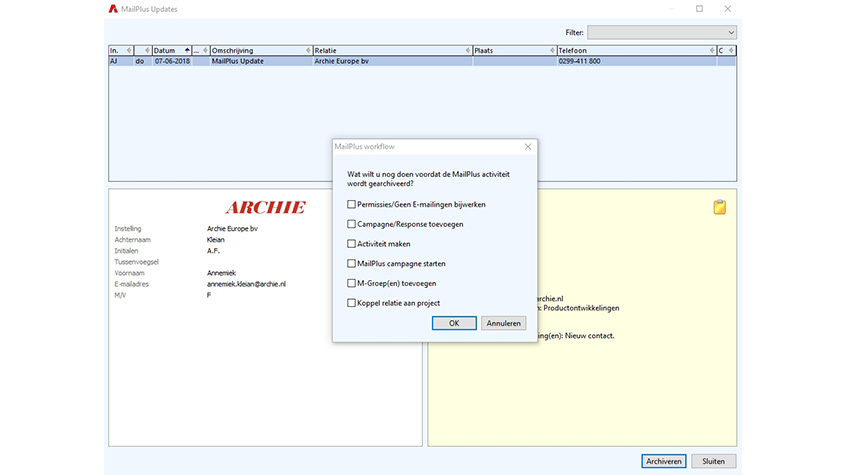Close the MailPlus Updates window
The height and width of the screenshot is (475, 845).
(x=728, y=9)
